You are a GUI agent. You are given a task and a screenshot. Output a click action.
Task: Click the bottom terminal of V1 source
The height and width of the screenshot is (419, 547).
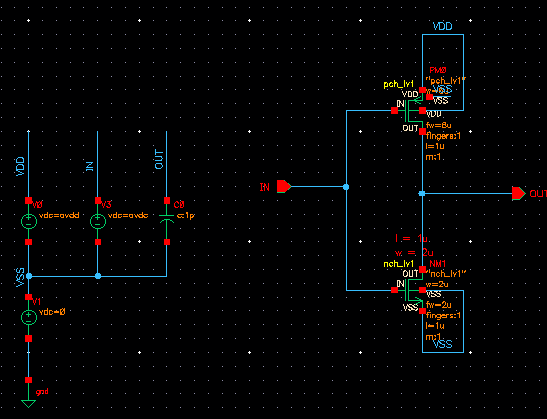tap(29, 338)
